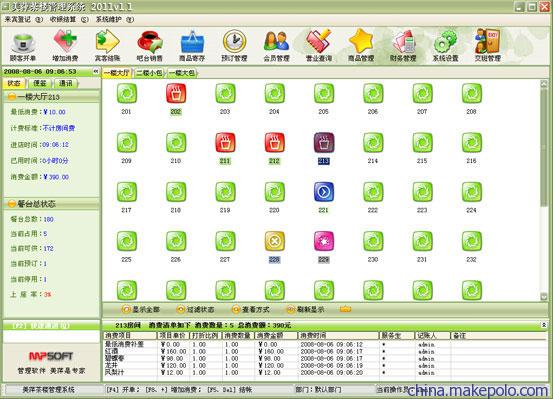The width and height of the screenshot is (553, 399).
Task: Click the 显示全部 button
Action: 141,309
